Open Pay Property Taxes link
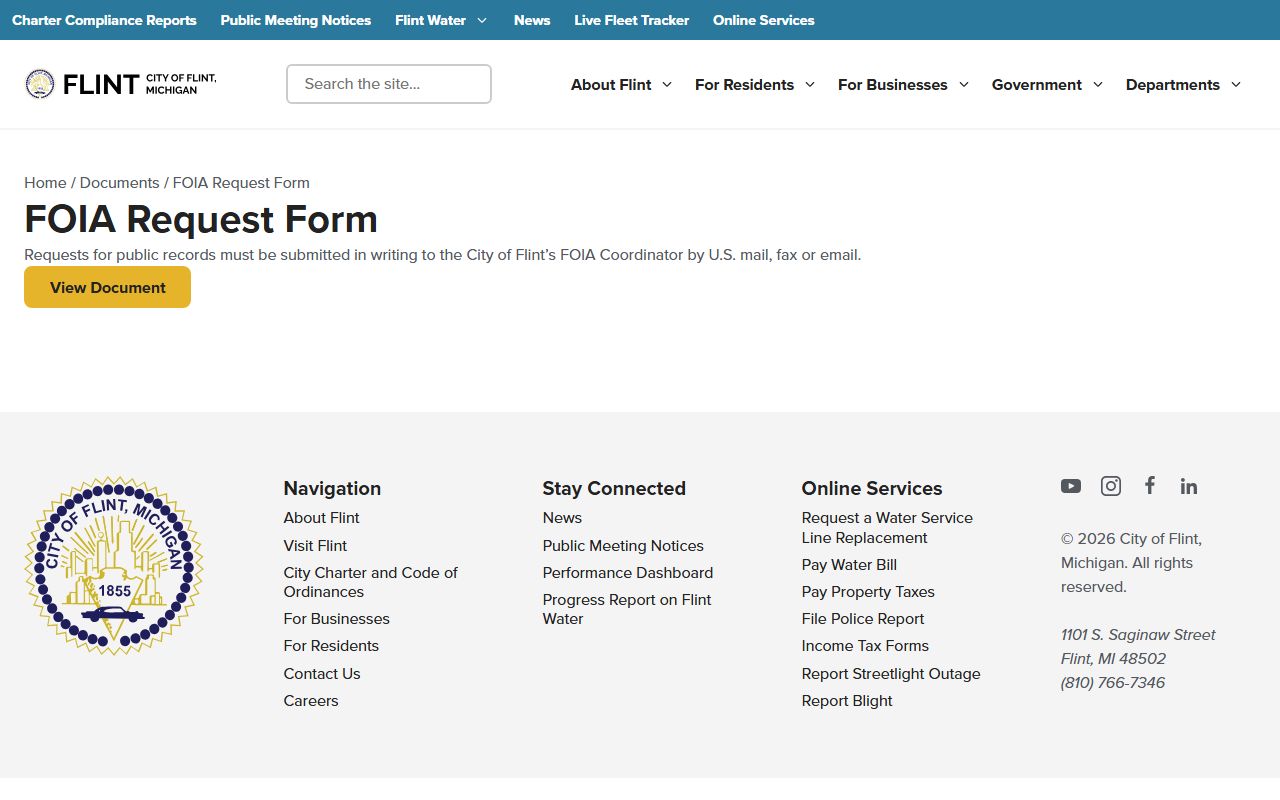Viewport: 1280px width, 800px height. [x=868, y=592]
